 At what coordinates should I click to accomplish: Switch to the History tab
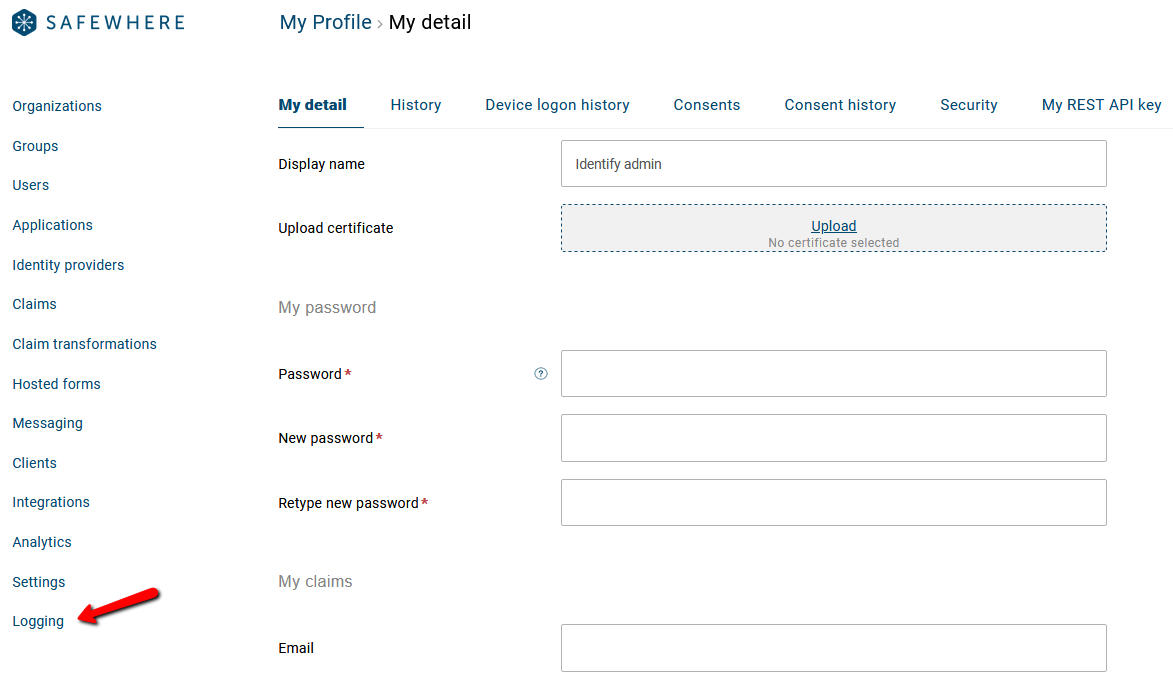click(416, 105)
